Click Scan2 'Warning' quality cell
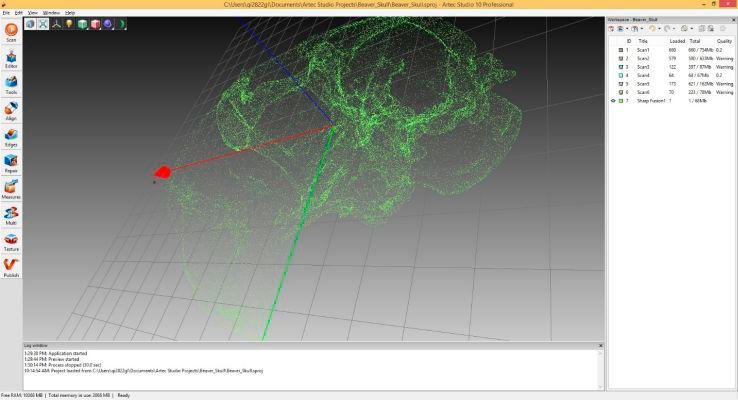This screenshot has height=400, width=738. tap(724, 58)
